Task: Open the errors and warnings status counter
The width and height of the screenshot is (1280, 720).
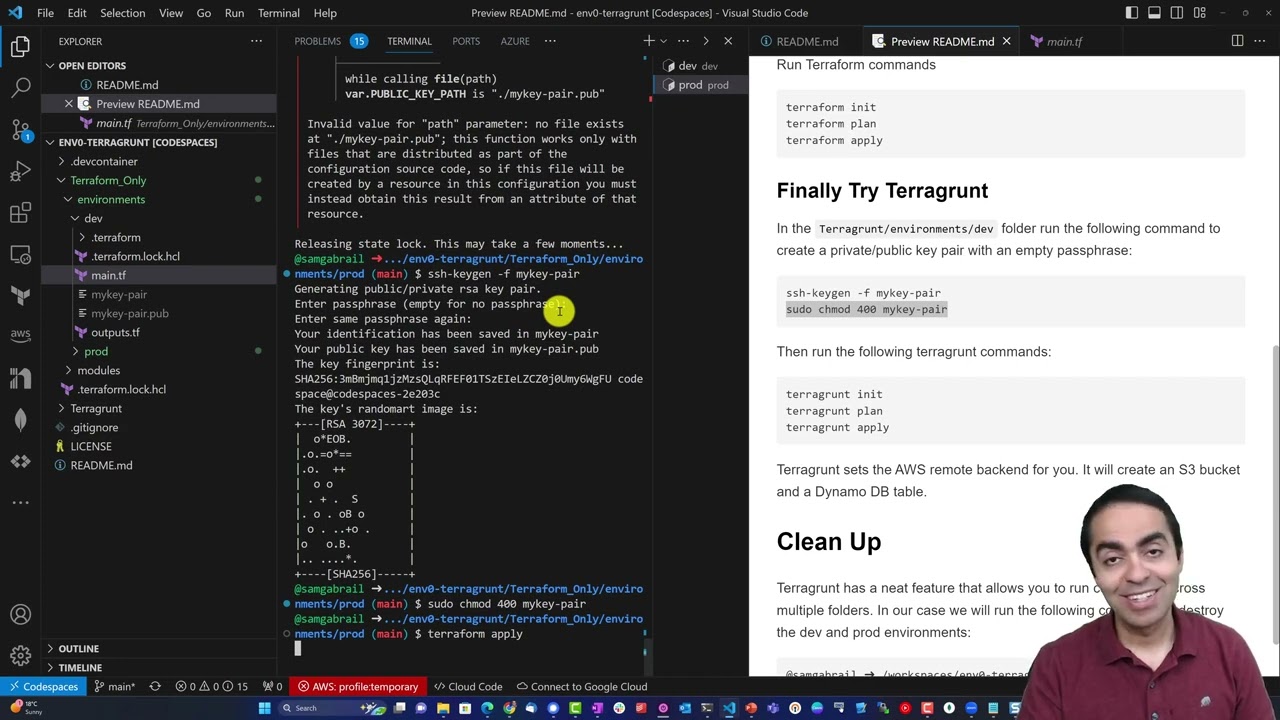Action: point(211,686)
